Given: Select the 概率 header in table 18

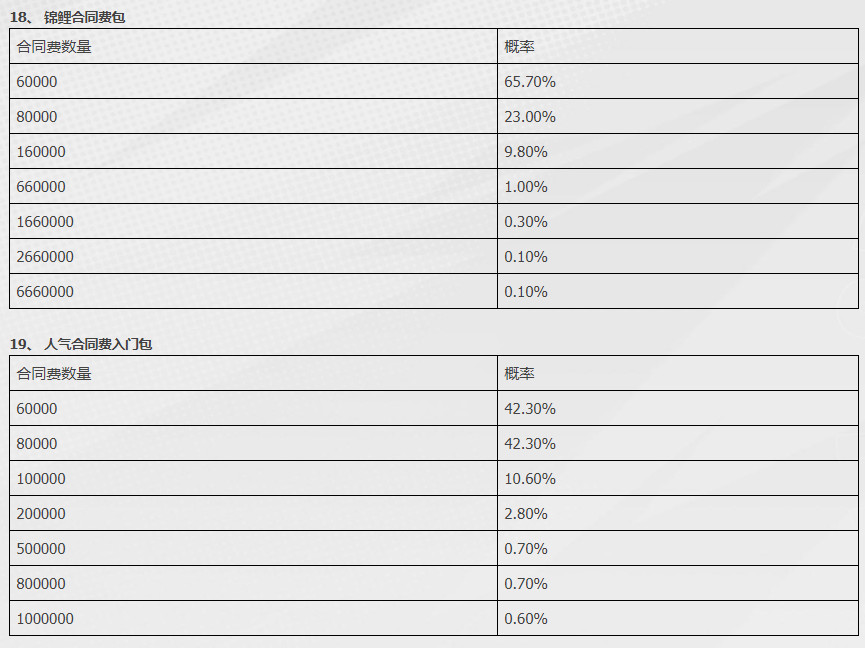Looking at the screenshot, I should (x=677, y=46).
